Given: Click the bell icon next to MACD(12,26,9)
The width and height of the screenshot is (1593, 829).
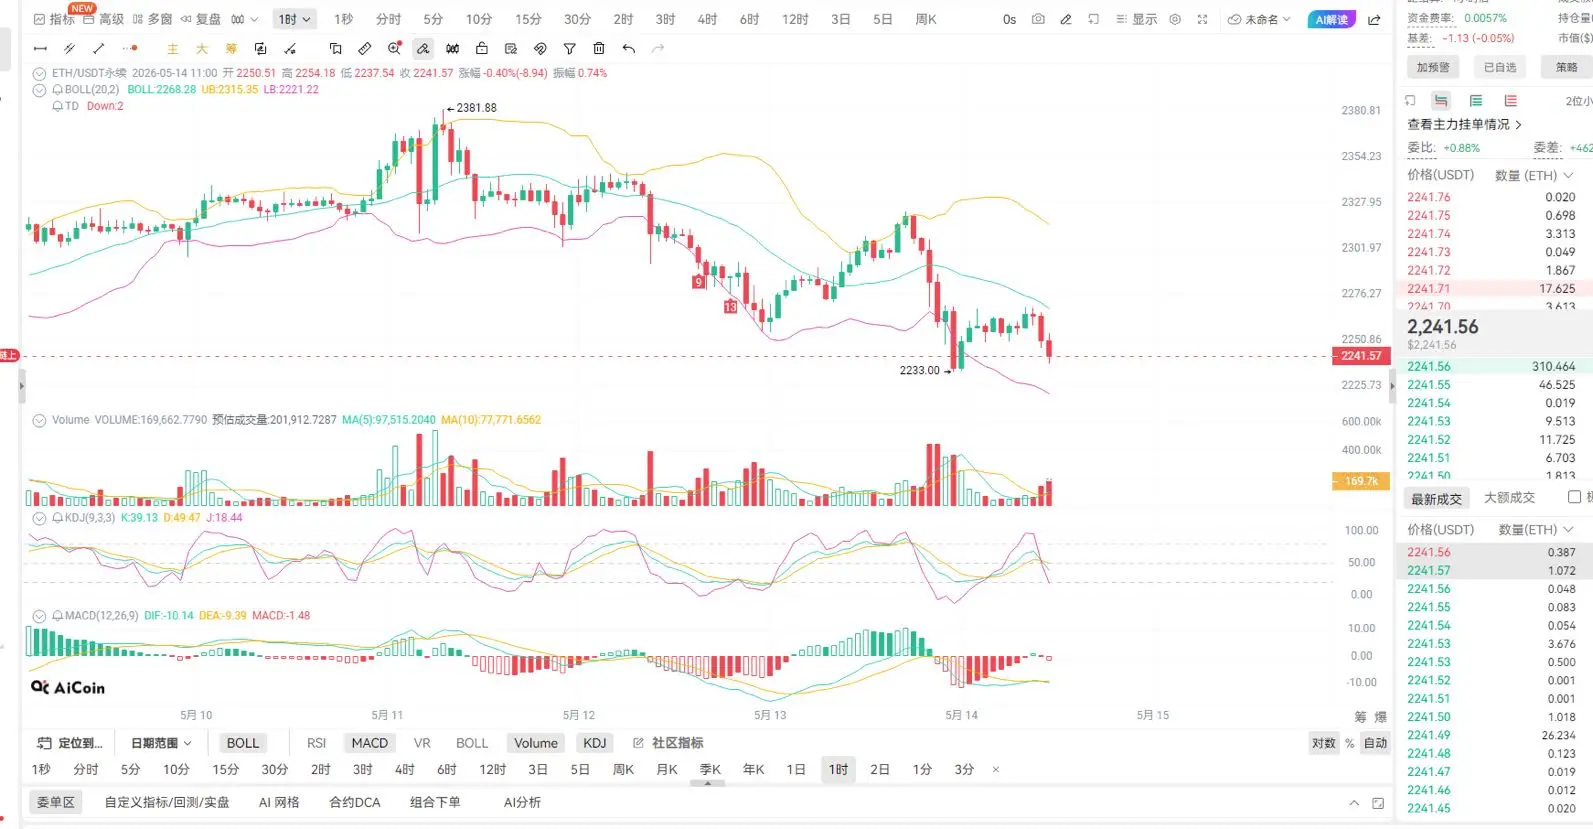Looking at the screenshot, I should (x=58, y=616).
